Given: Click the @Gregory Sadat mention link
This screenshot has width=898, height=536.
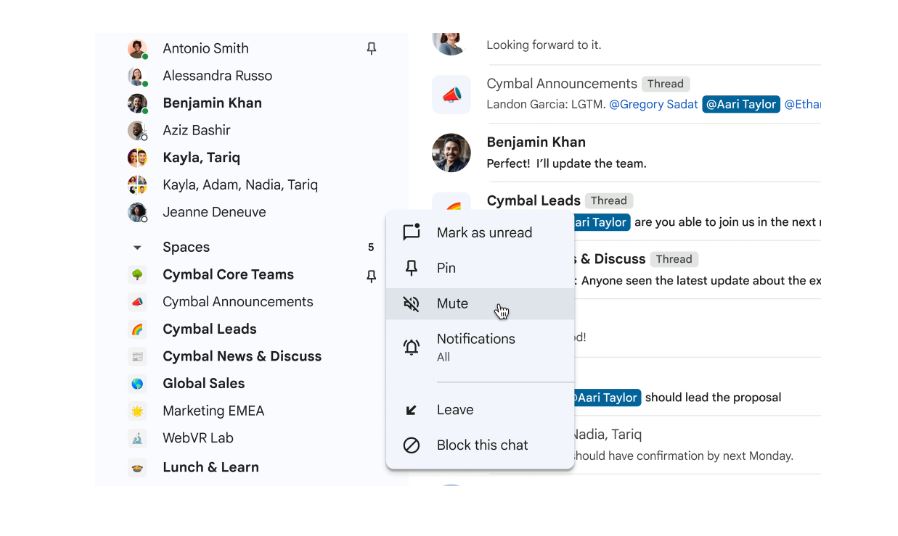Looking at the screenshot, I should [653, 104].
